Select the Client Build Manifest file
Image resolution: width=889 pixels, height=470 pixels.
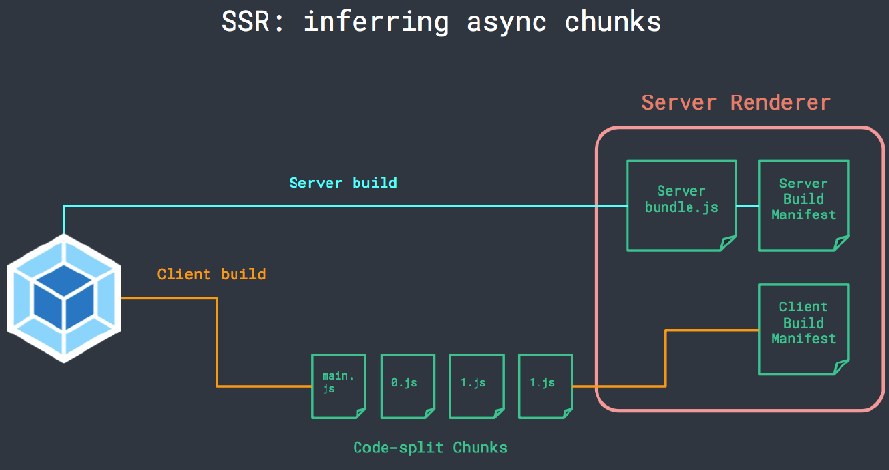(803, 329)
